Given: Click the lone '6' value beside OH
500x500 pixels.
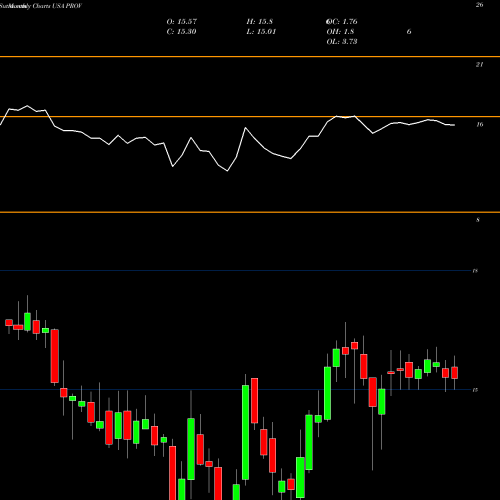Looking at the screenshot, I should 409,32.
